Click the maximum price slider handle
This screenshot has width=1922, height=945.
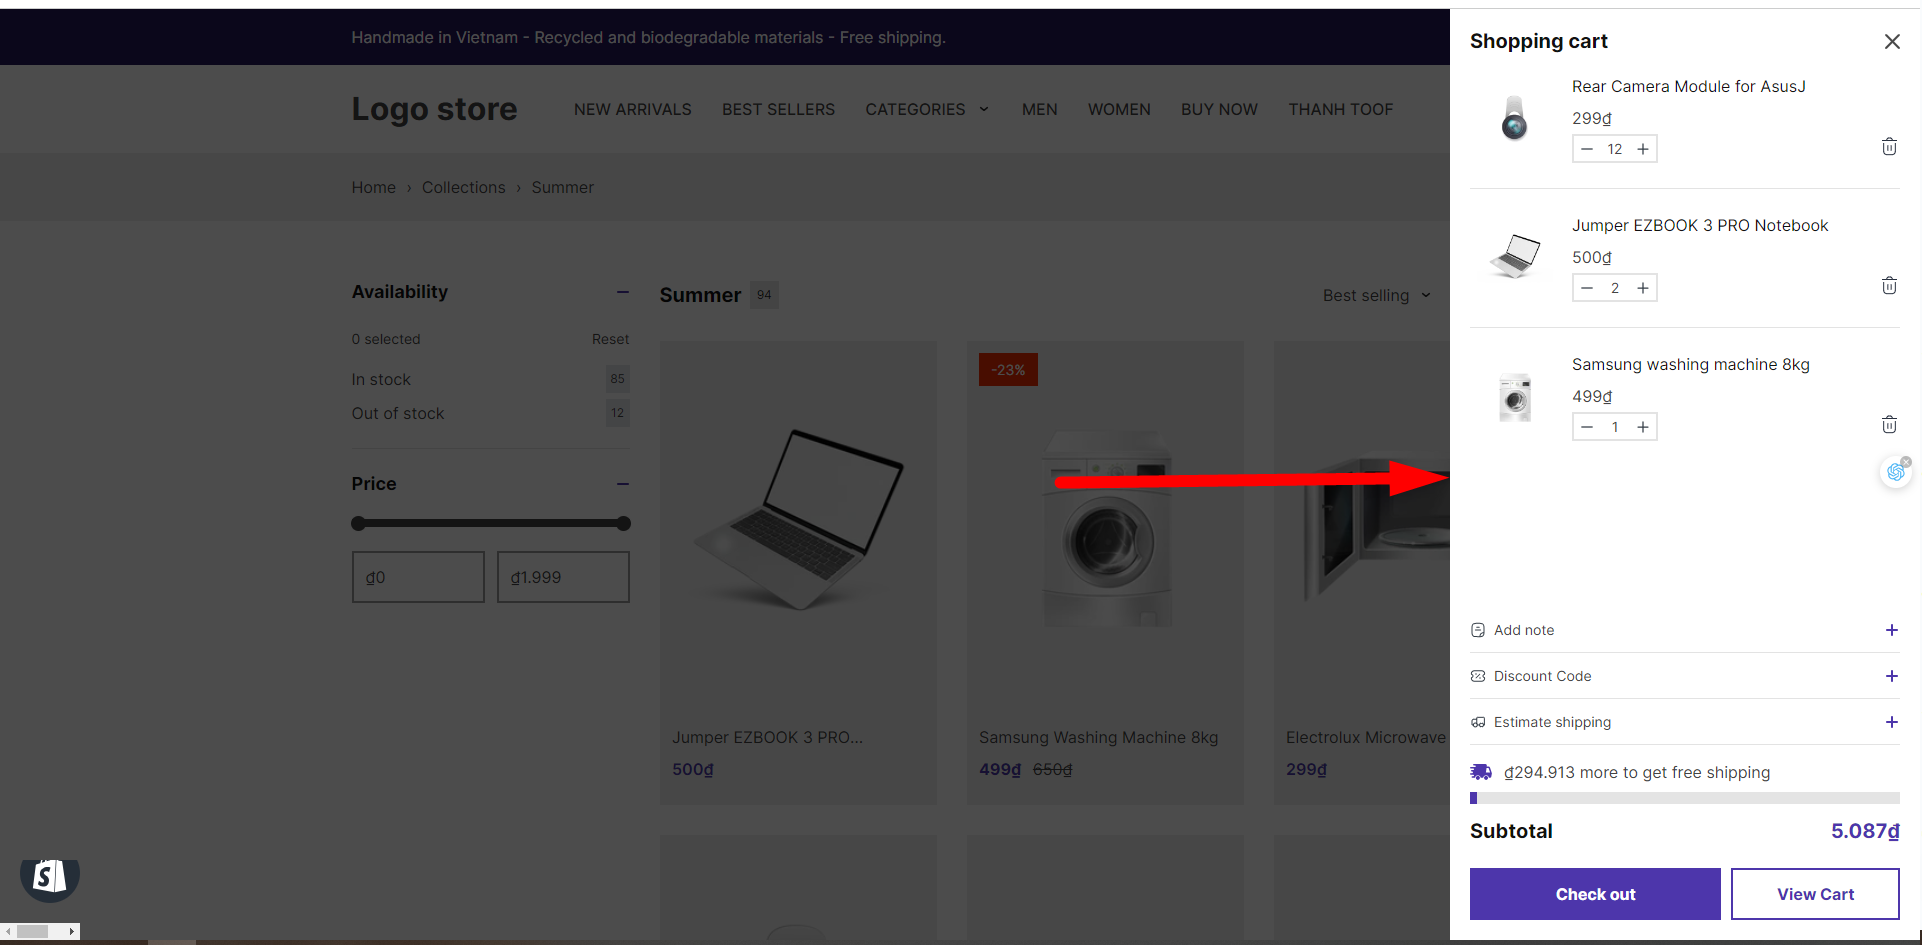(623, 523)
